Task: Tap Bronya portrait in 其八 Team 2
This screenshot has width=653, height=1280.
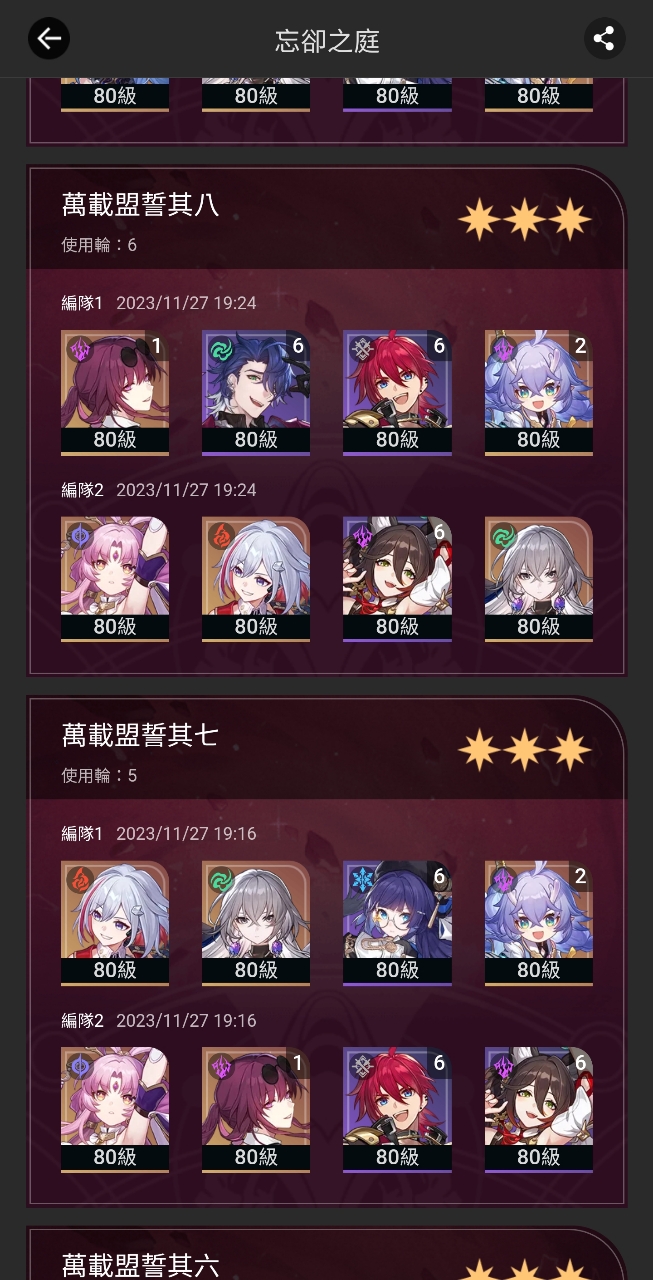Action: [x=539, y=579]
